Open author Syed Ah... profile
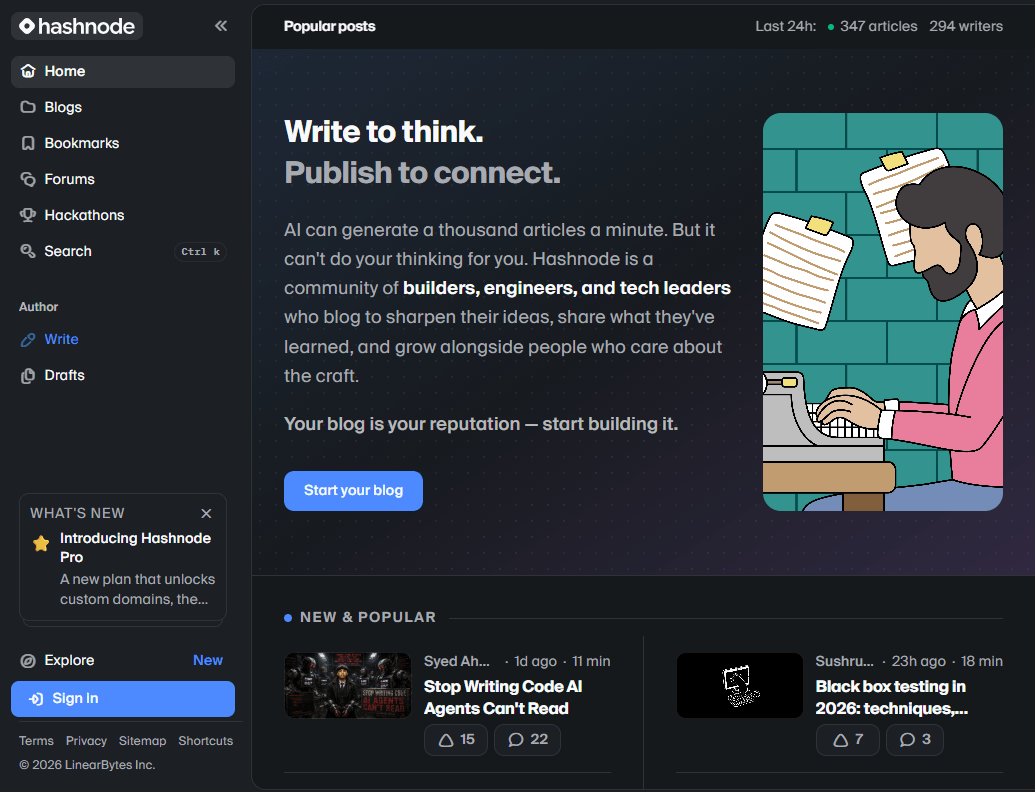 click(457, 661)
